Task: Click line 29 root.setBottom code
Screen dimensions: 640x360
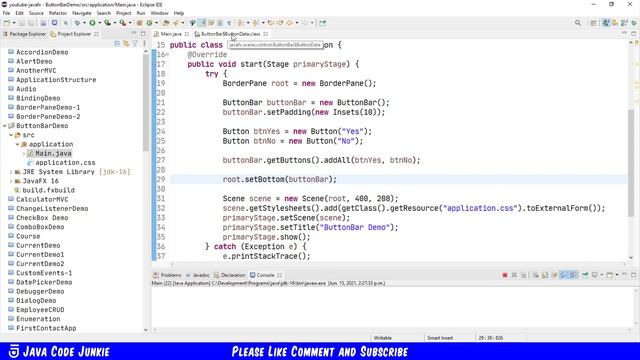Action: point(280,180)
